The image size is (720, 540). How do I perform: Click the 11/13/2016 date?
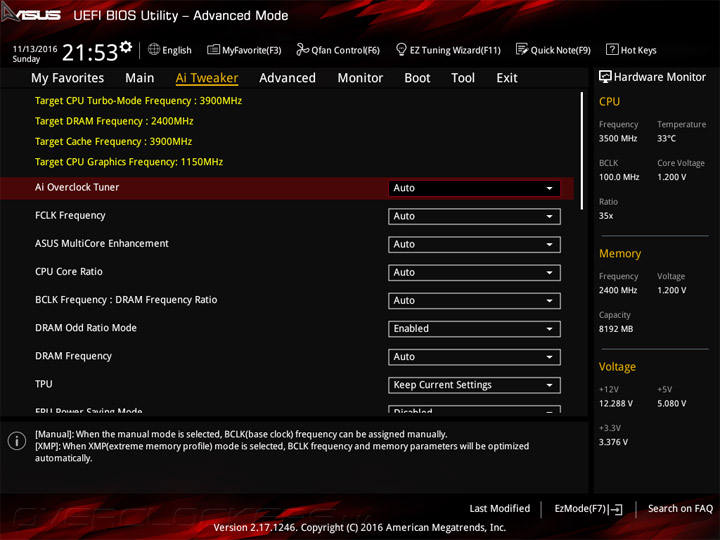pyautogui.click(x=35, y=49)
